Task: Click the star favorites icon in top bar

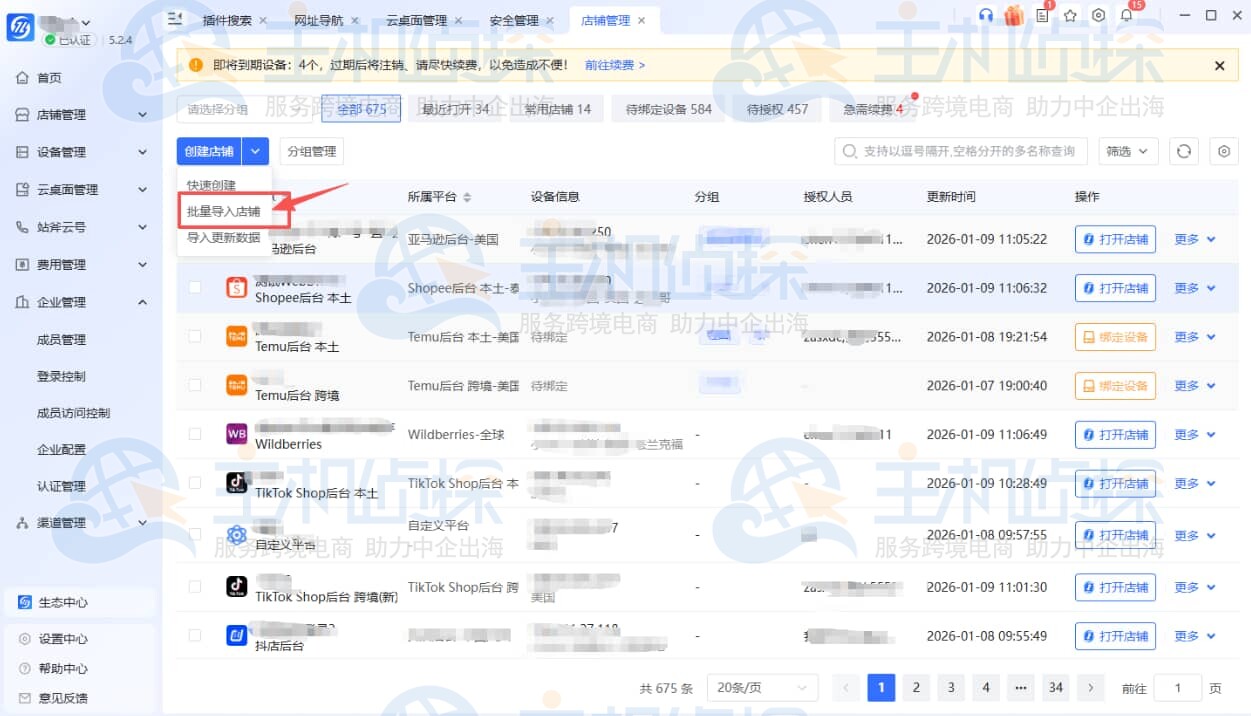Action: point(1070,16)
